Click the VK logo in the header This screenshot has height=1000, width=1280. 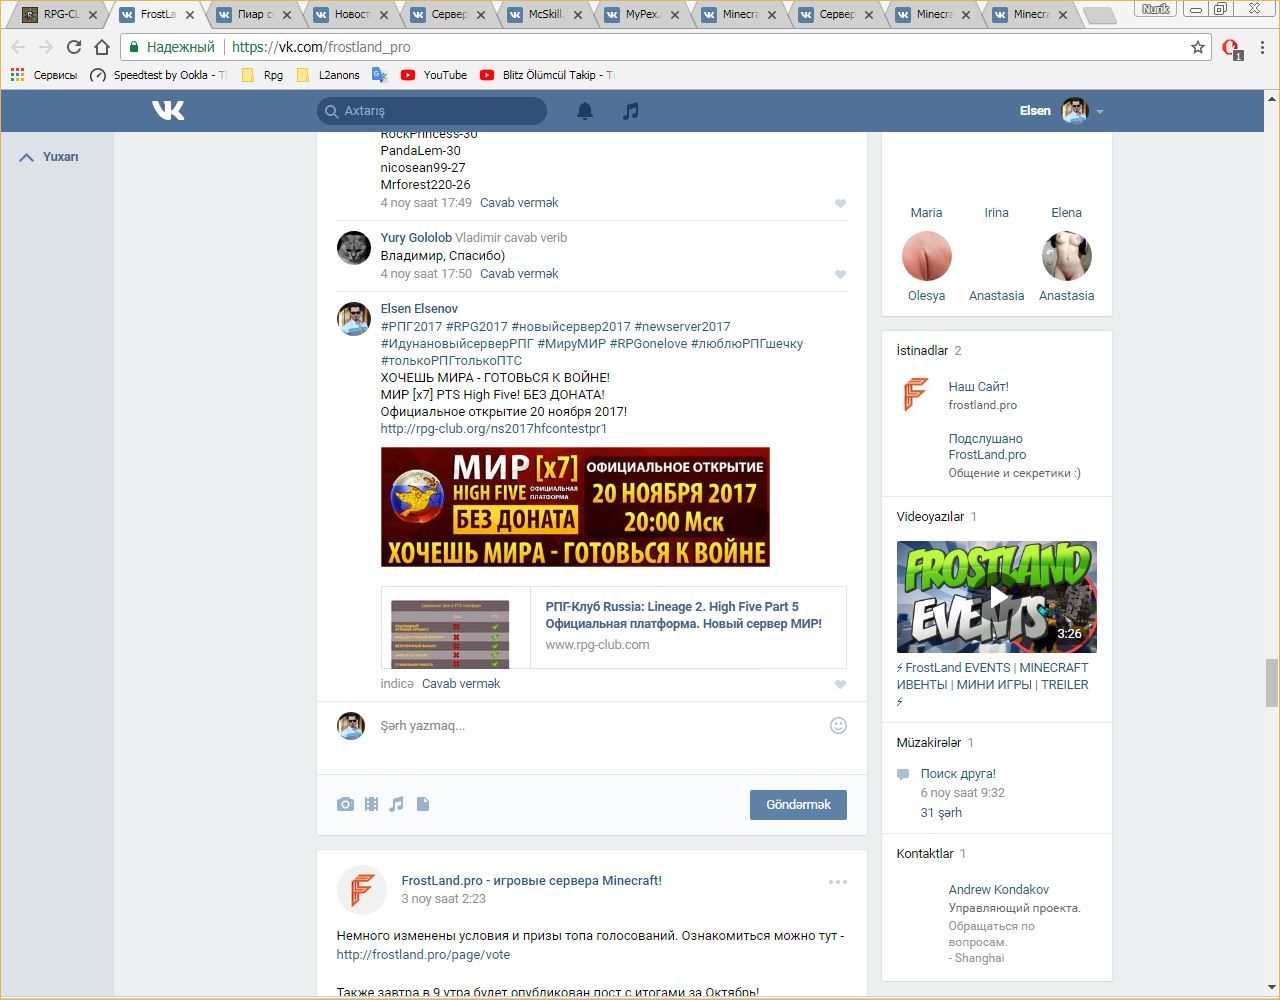pos(168,110)
